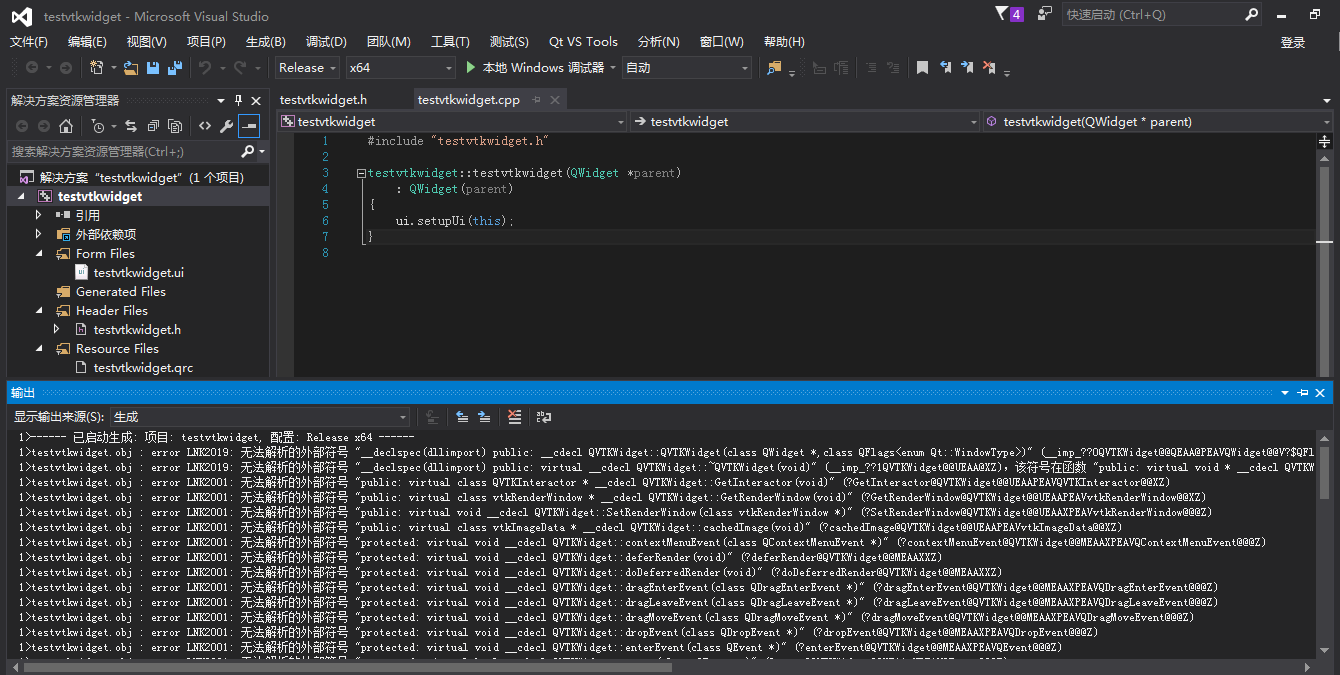1340x675 pixels.
Task: Collapse the Resource Files folder
Action: tap(39, 349)
